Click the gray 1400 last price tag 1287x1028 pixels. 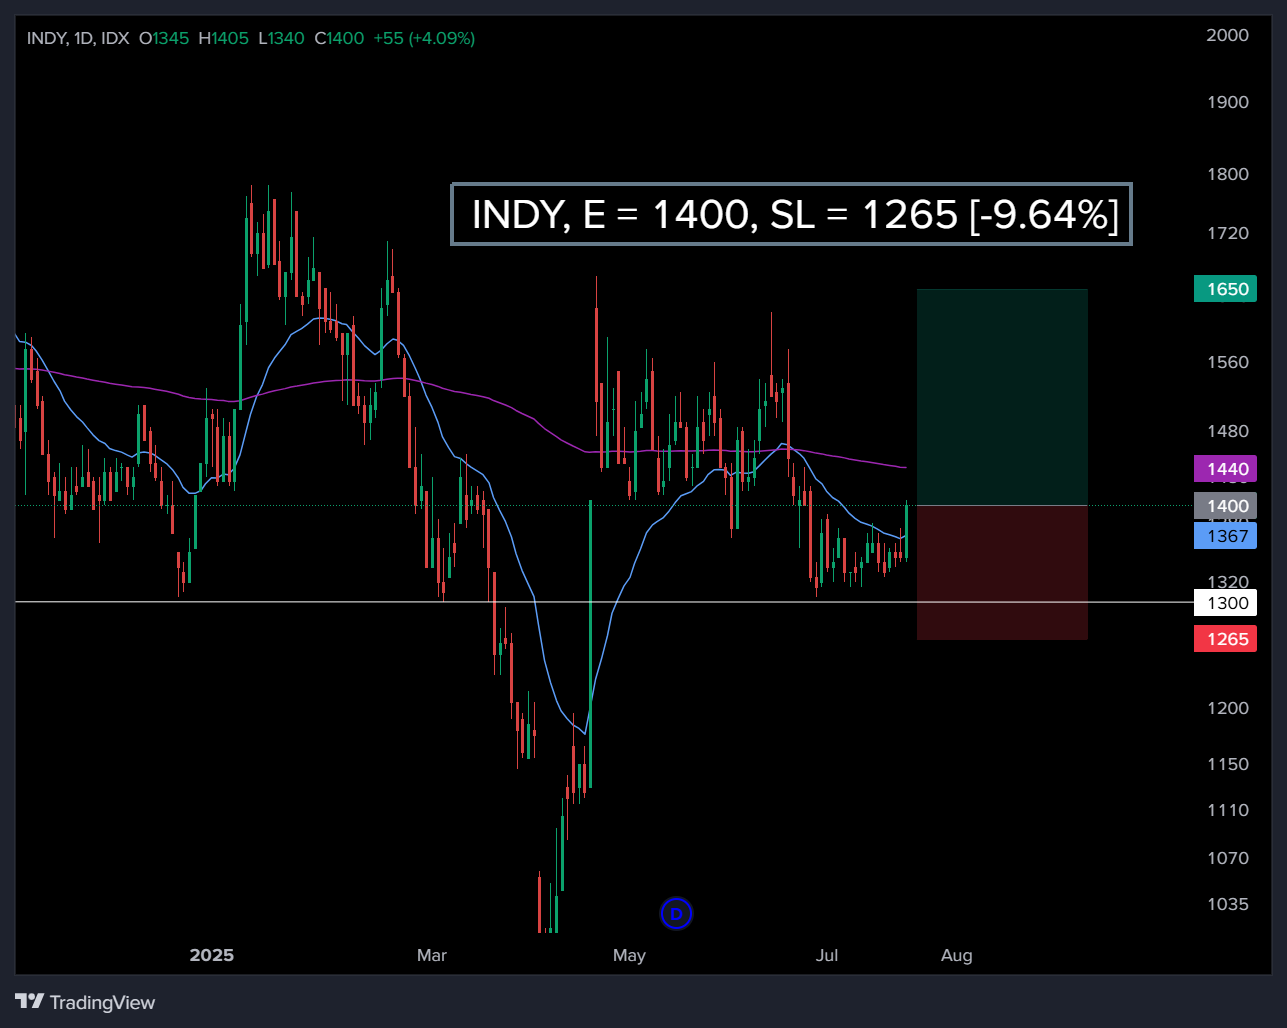(1225, 506)
